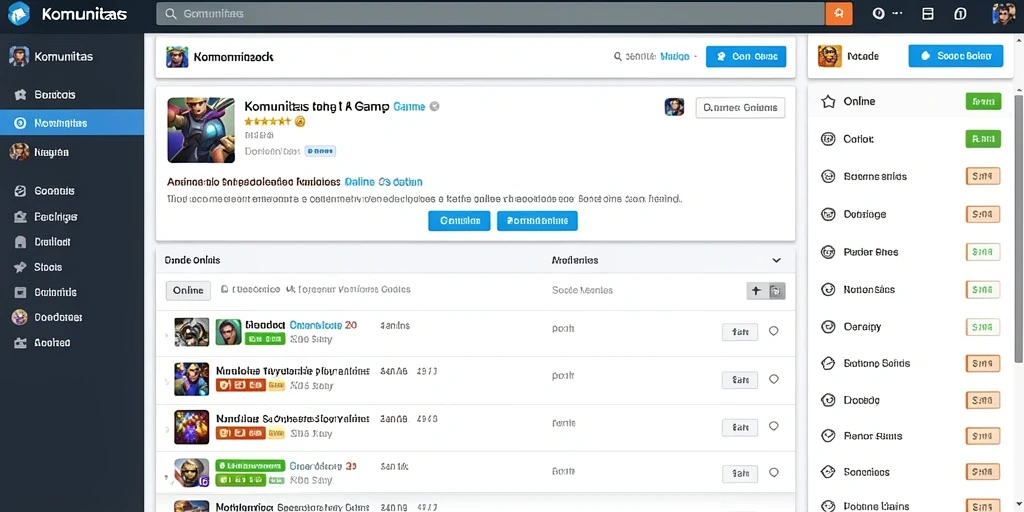Click the right panel's vertical scrollbar
The width and height of the screenshot is (1024, 512).
1018,229
